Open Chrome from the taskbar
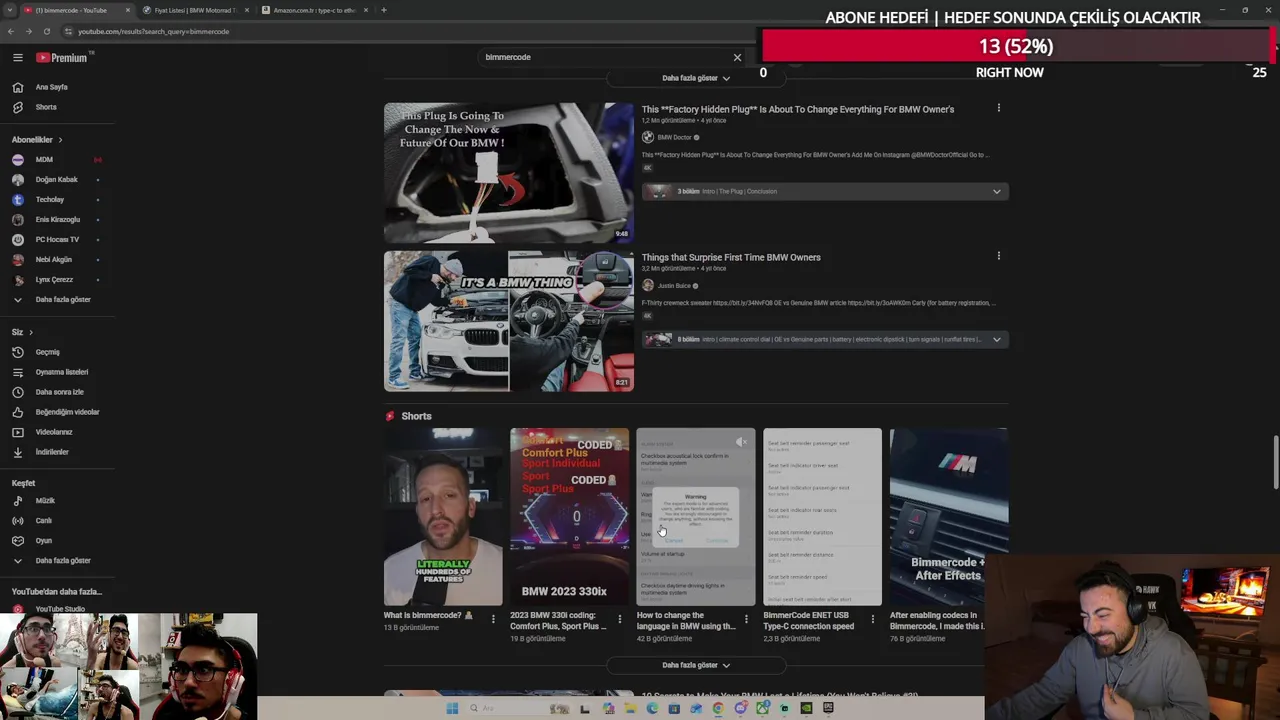This screenshot has width=1280, height=720. point(718,708)
